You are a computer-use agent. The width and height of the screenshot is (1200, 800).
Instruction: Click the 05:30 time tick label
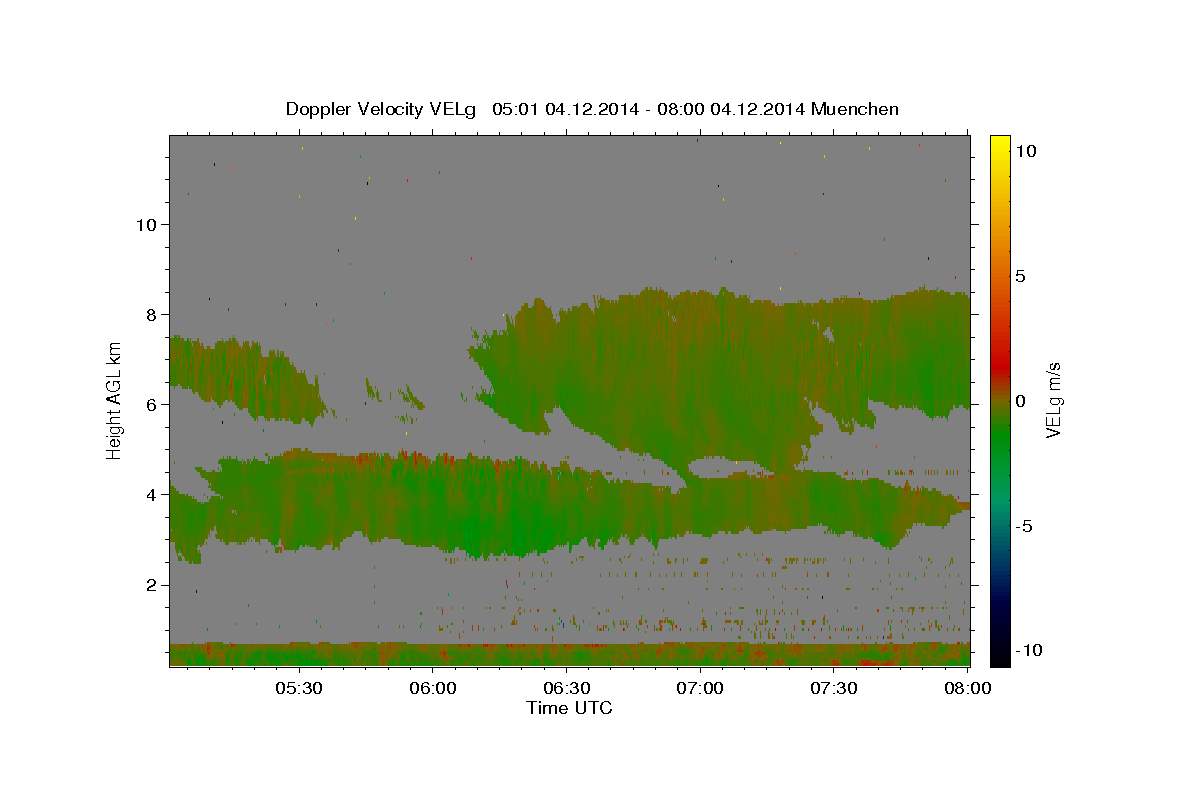[299, 688]
